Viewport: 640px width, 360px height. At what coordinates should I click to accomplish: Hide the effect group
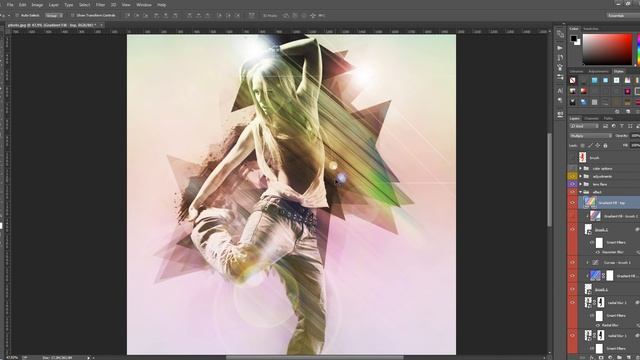tap(572, 192)
